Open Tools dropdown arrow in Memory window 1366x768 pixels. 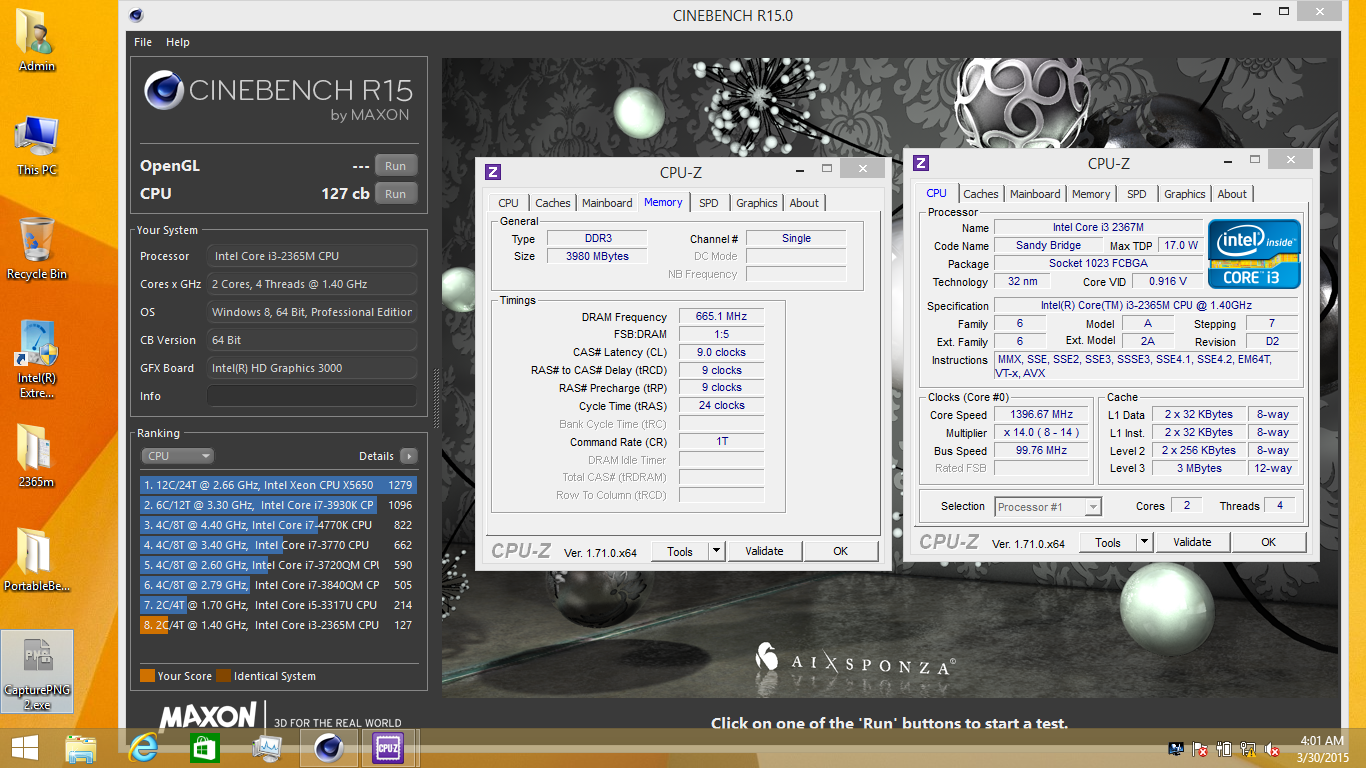[716, 551]
